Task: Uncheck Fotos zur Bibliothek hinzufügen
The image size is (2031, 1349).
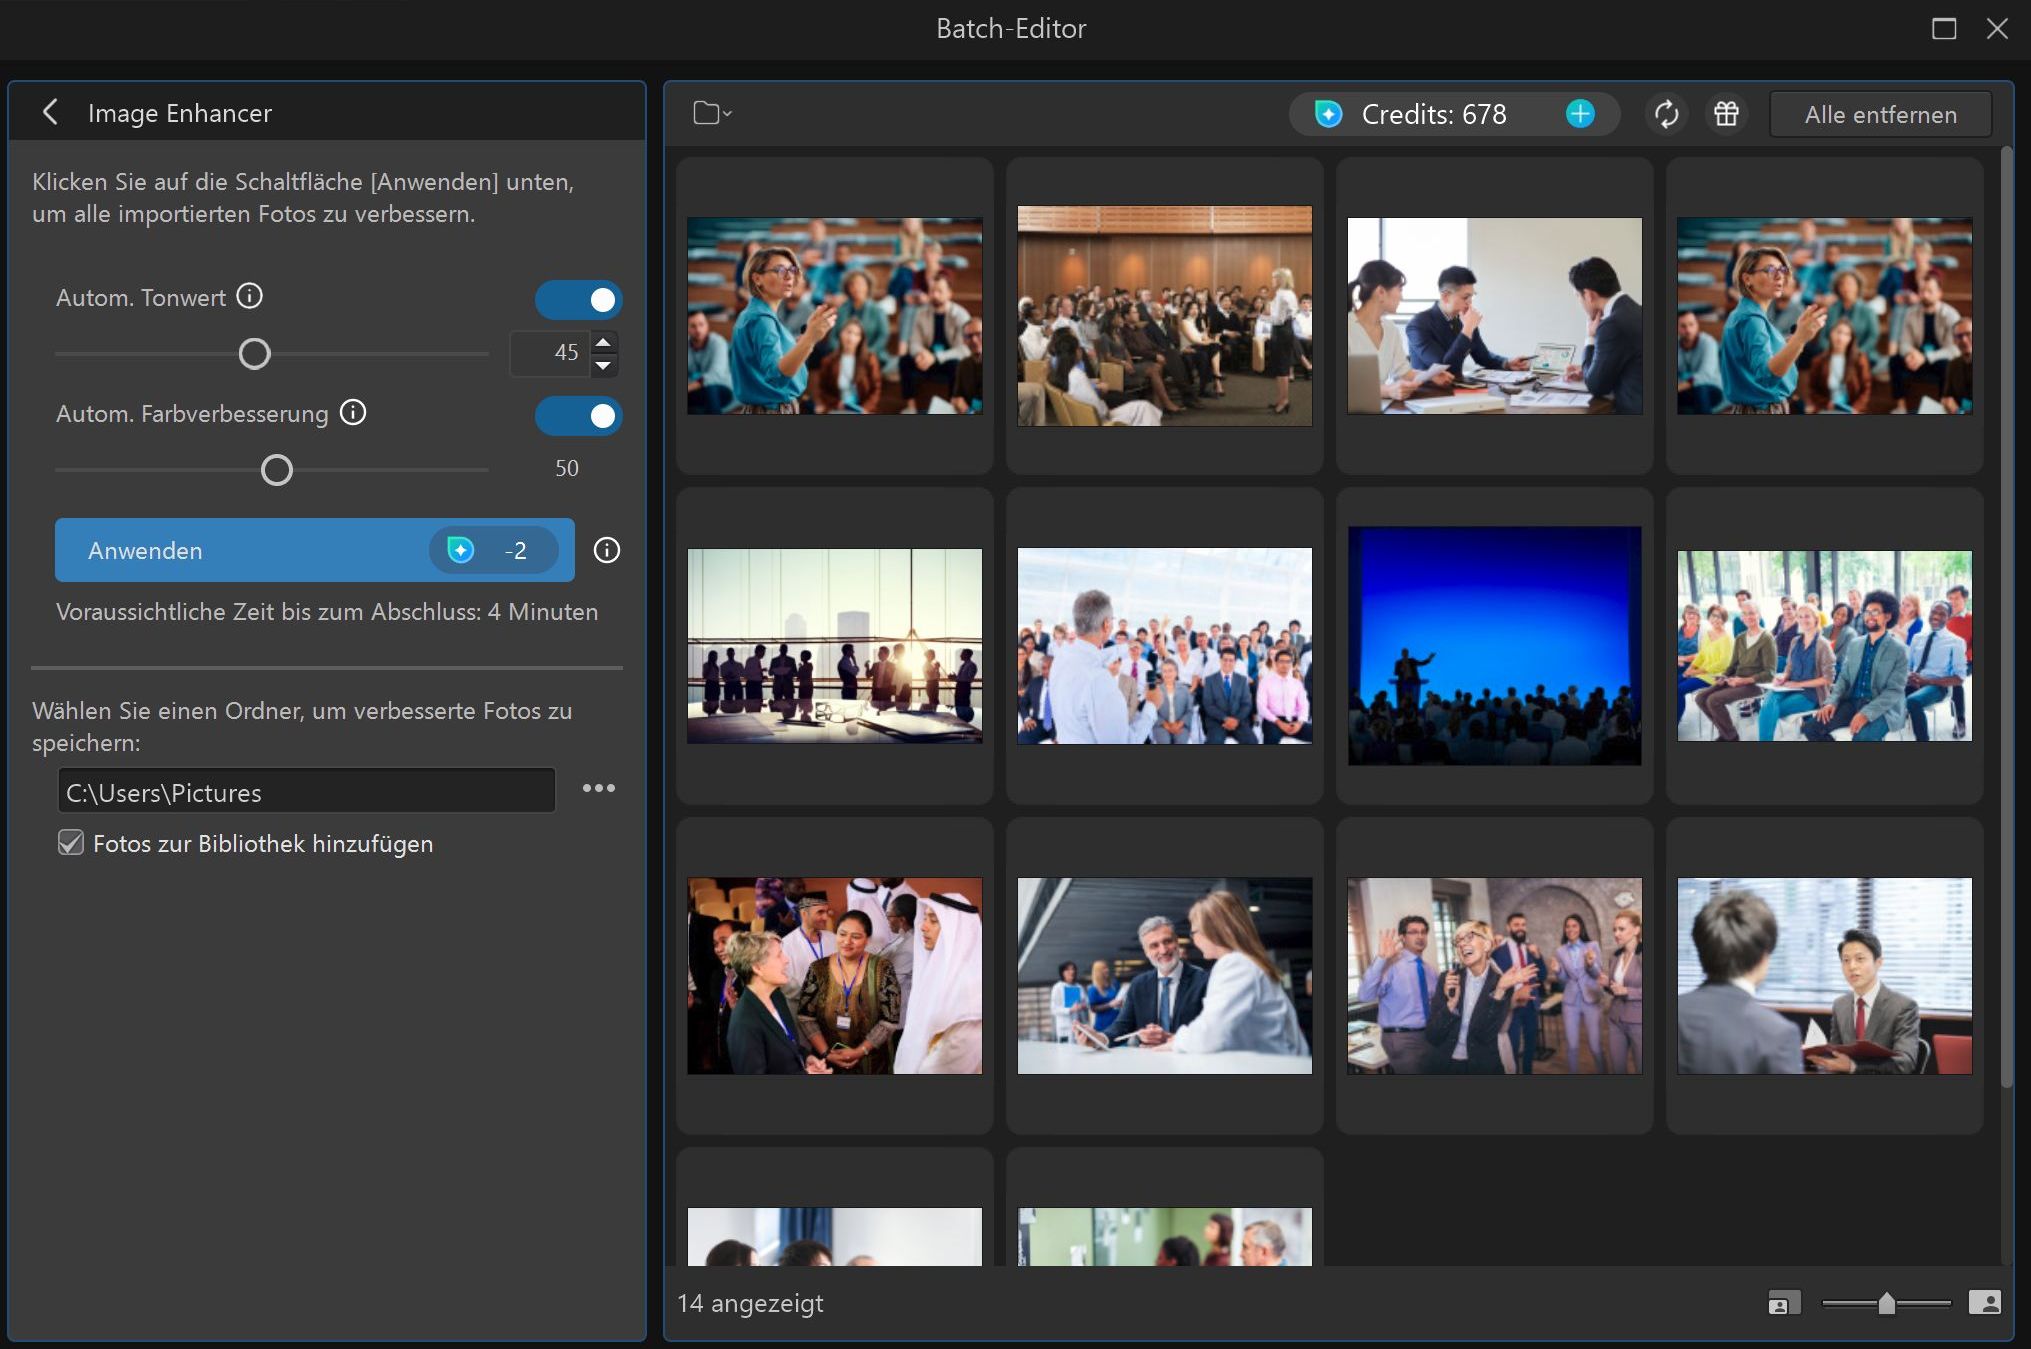Action: click(x=71, y=843)
